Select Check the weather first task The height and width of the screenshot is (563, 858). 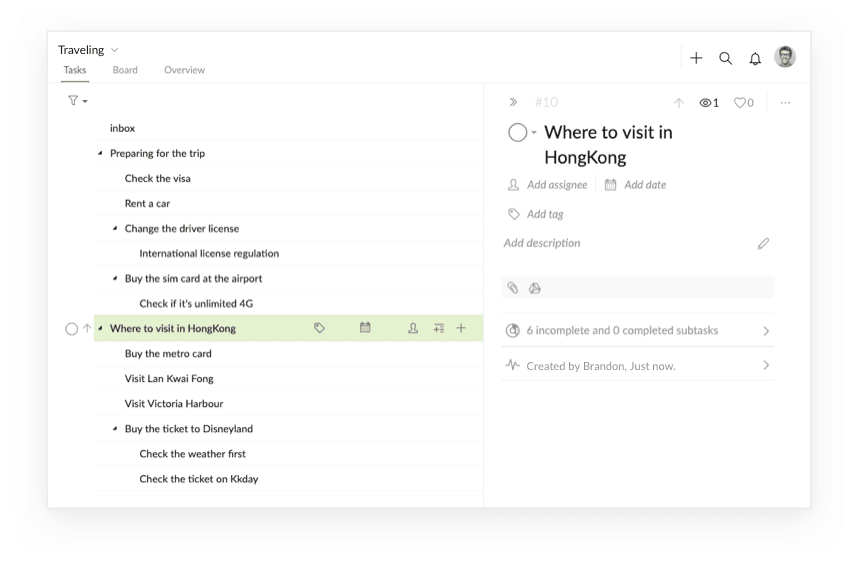288,454
